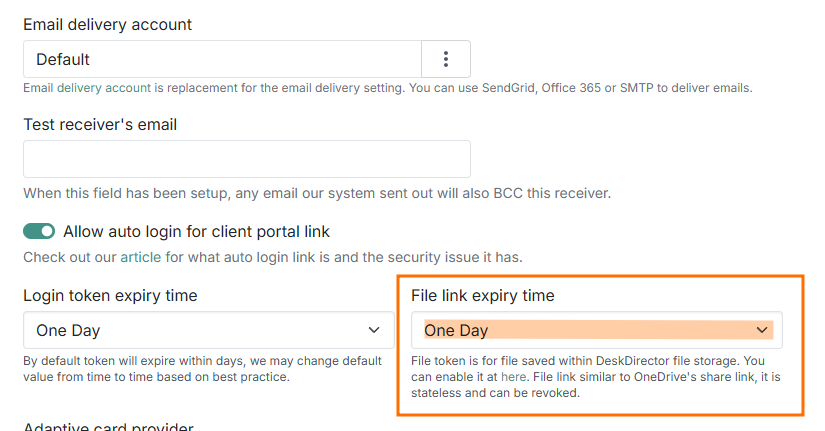Viewport: 825px width, 431px height.
Task: Click the 'Adaptive card provider' section label
Action: 108,427
